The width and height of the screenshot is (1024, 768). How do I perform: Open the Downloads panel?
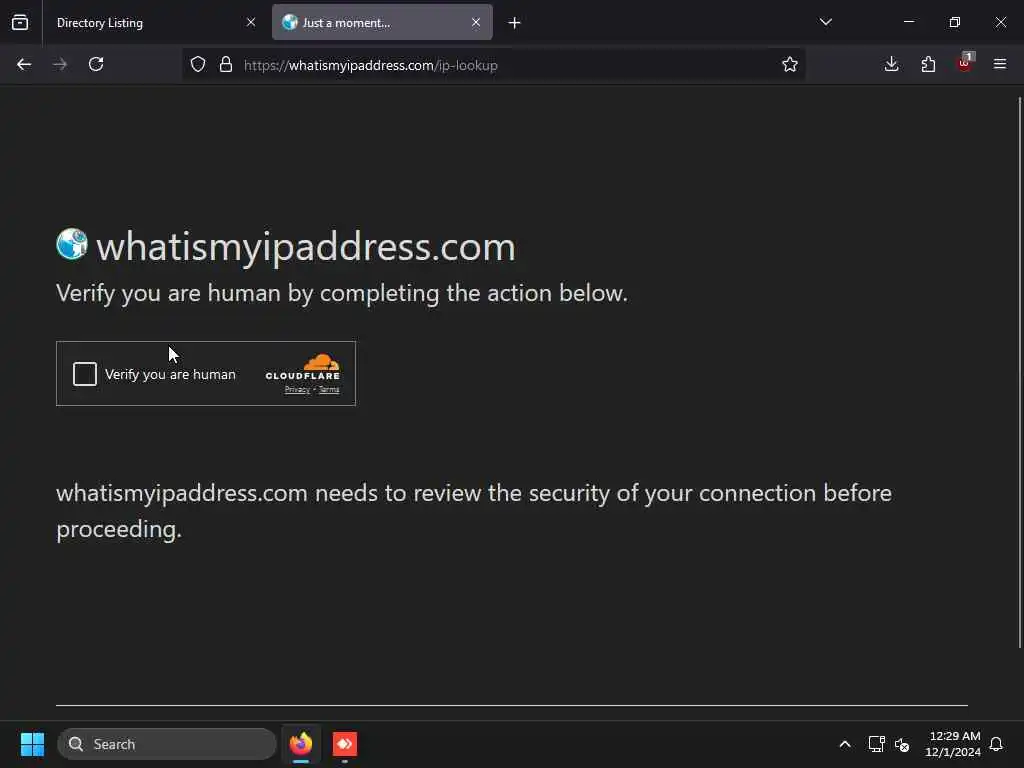click(x=891, y=64)
